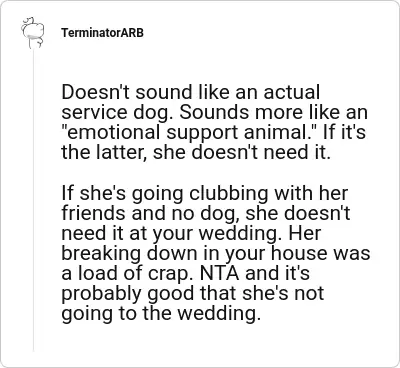Click the word "Doesn't" starting the comment

(96, 92)
